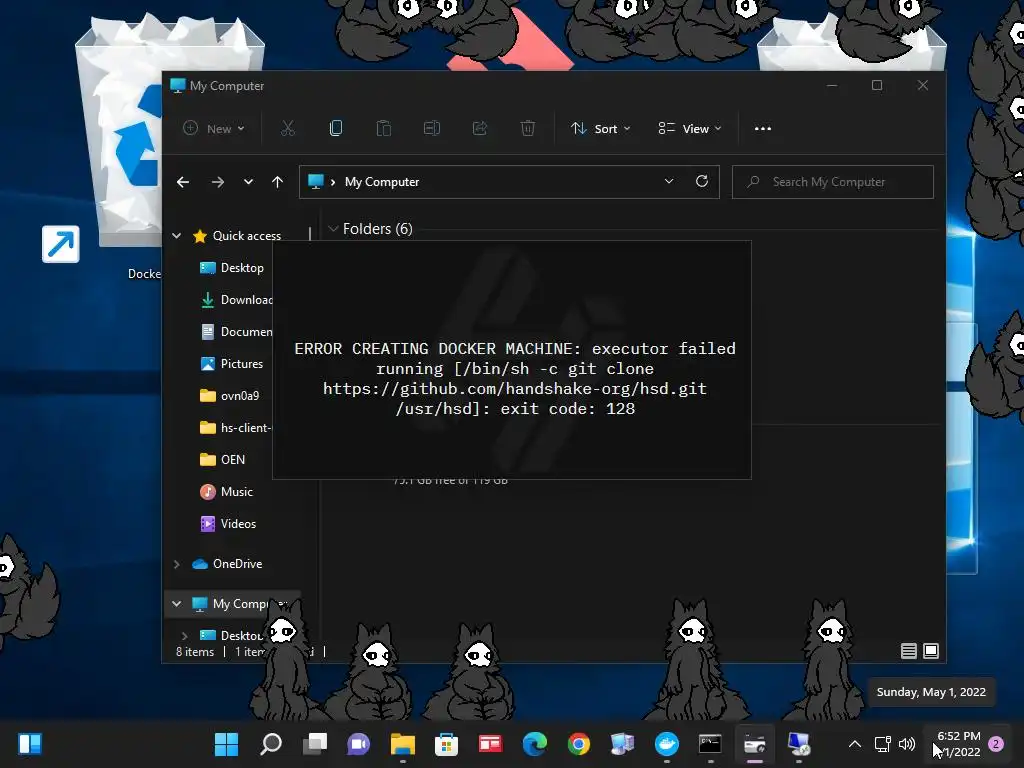Go forward with the right arrow

point(217,182)
